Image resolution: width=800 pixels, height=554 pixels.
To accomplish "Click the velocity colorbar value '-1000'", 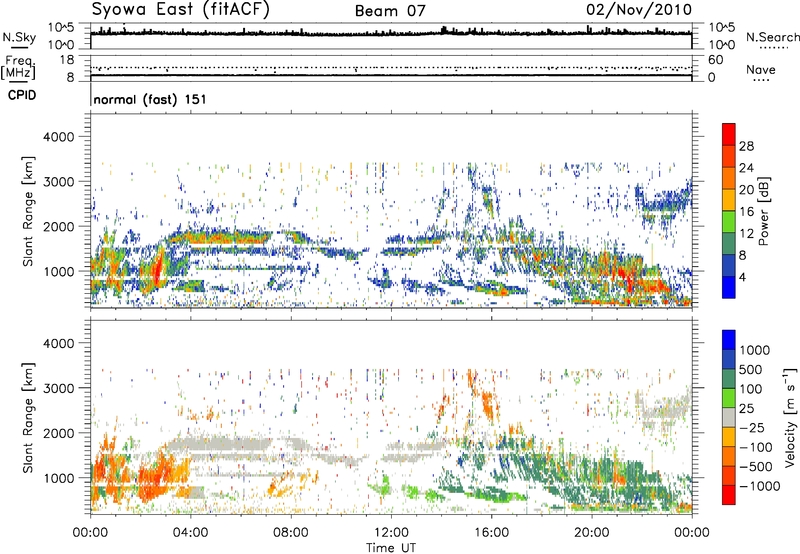I will [760, 486].
